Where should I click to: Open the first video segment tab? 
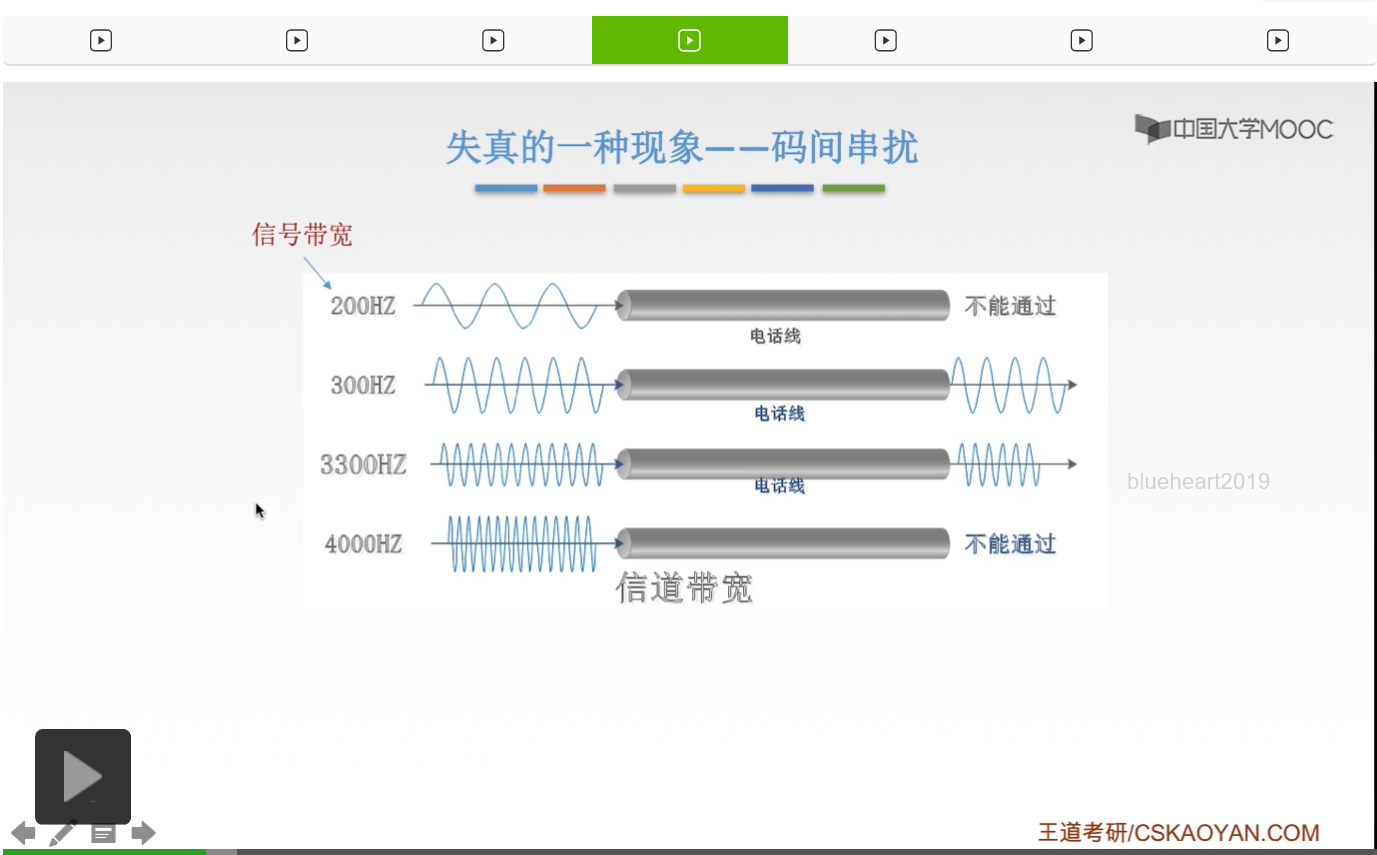pos(101,40)
